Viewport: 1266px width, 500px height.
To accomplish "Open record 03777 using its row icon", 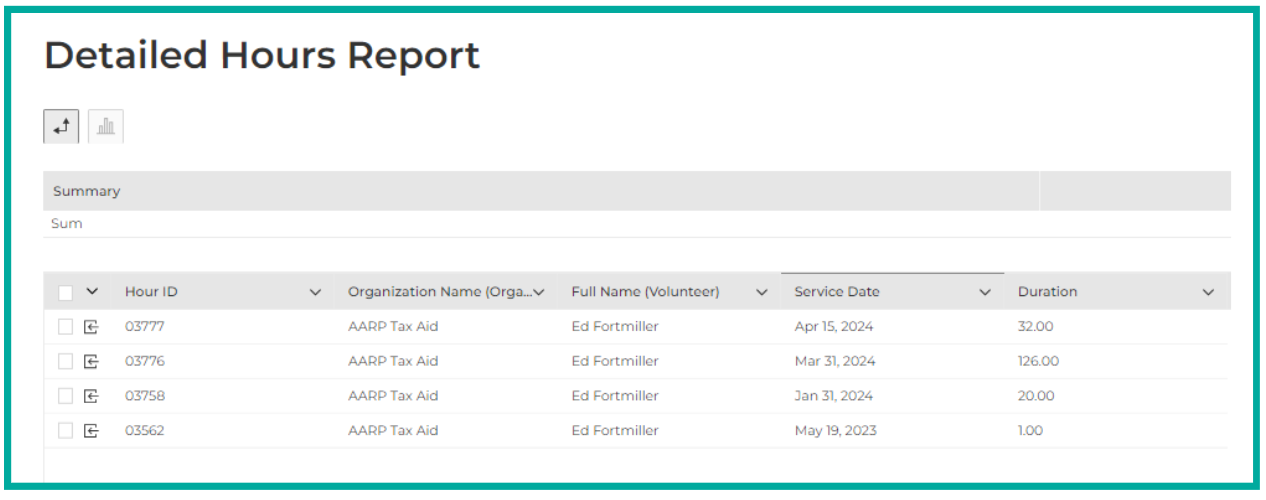I will coord(91,326).
